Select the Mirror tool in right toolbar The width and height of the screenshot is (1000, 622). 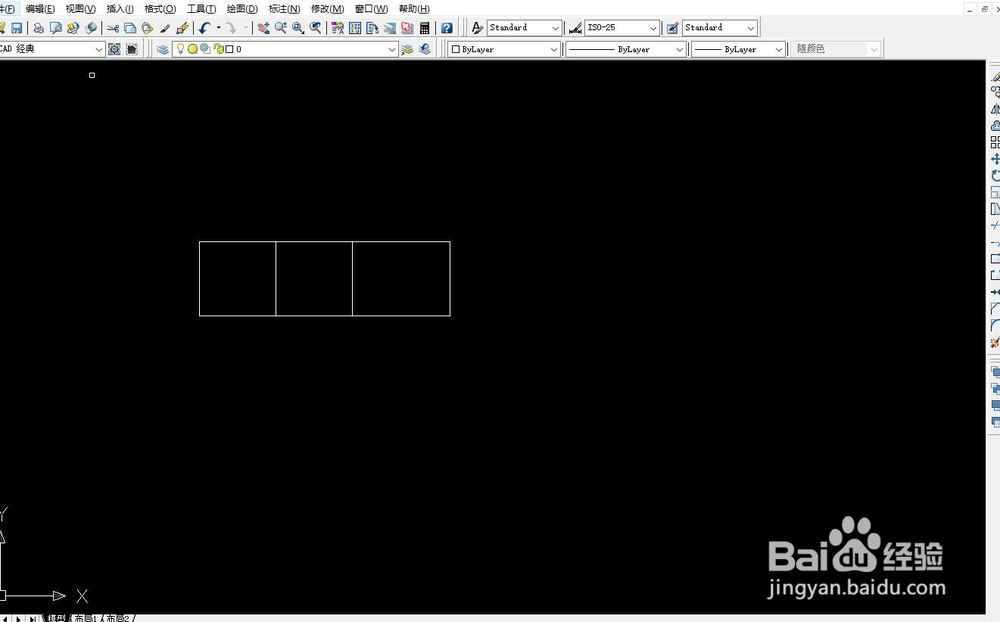pyautogui.click(x=996, y=109)
